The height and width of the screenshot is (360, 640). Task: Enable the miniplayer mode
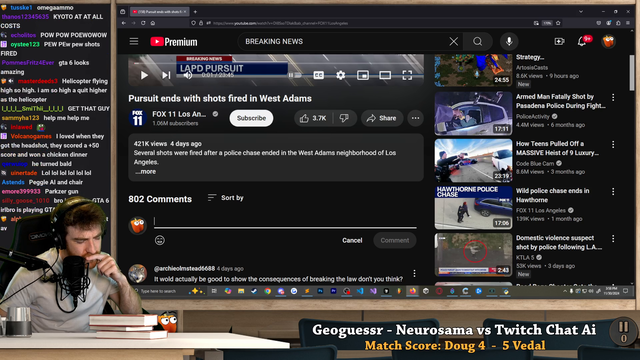(362, 75)
